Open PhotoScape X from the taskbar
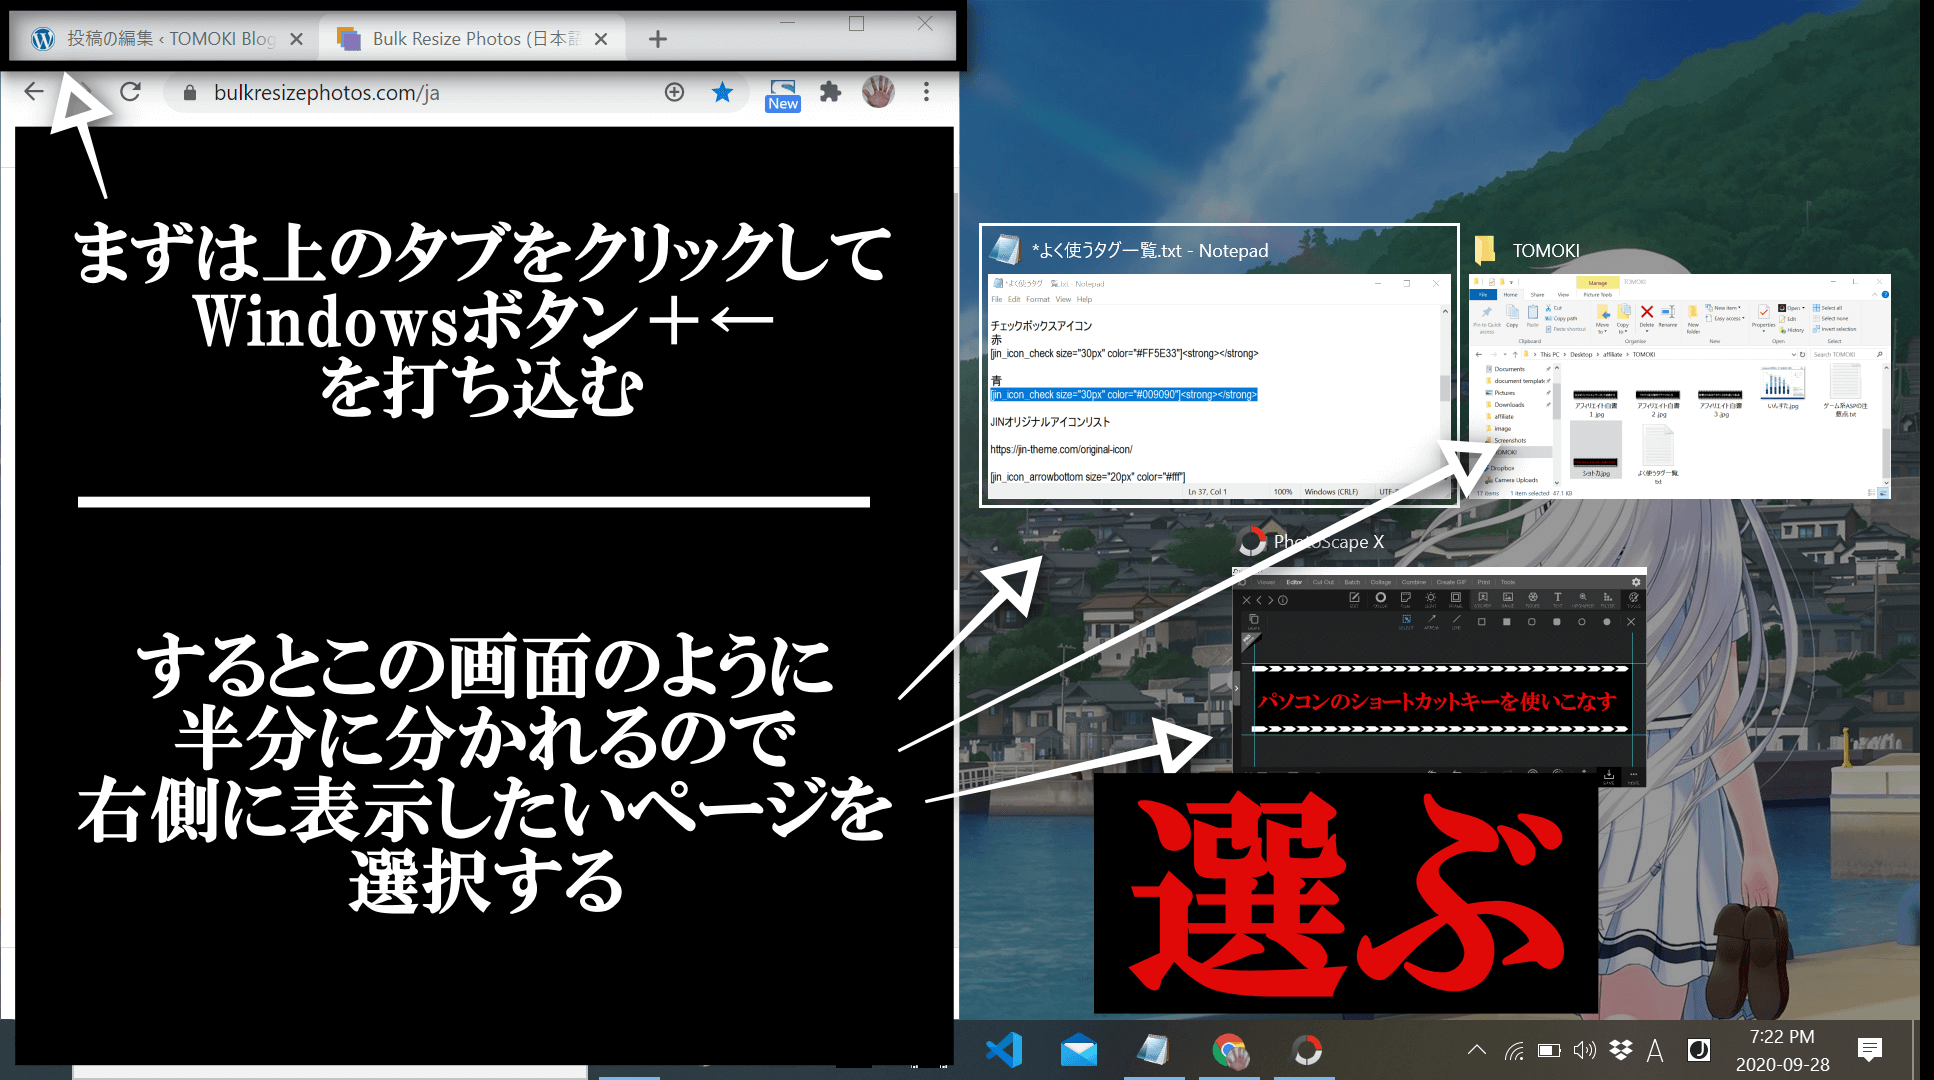Screen dimensions: 1934x1080 pos(1306,1050)
